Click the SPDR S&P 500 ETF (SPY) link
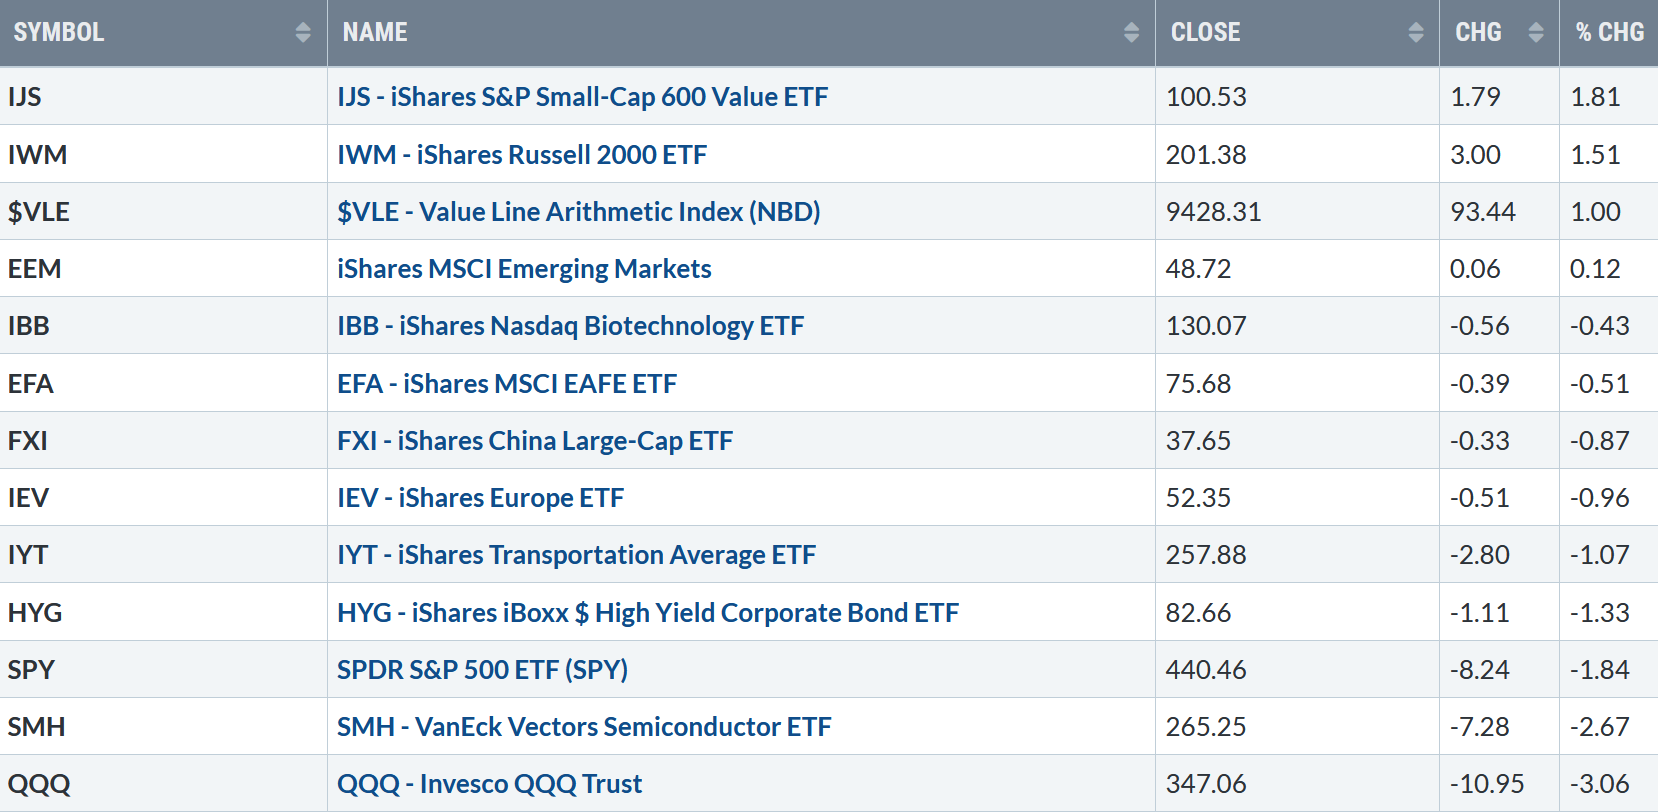 [482, 670]
